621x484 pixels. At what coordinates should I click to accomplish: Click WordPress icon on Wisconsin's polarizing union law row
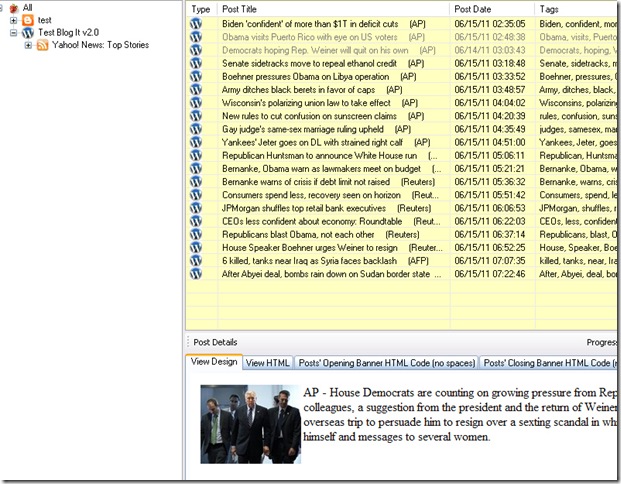[196, 103]
